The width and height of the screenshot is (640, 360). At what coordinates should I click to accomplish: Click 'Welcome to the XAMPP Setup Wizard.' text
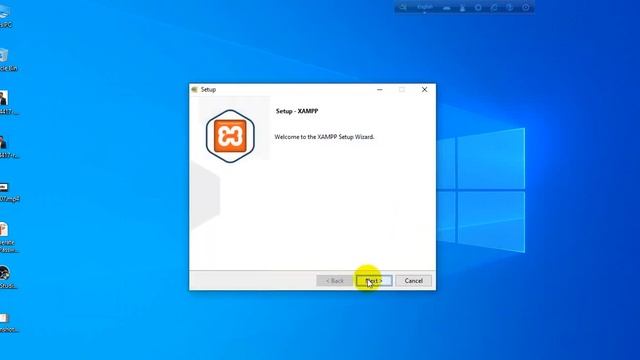tap(324, 137)
